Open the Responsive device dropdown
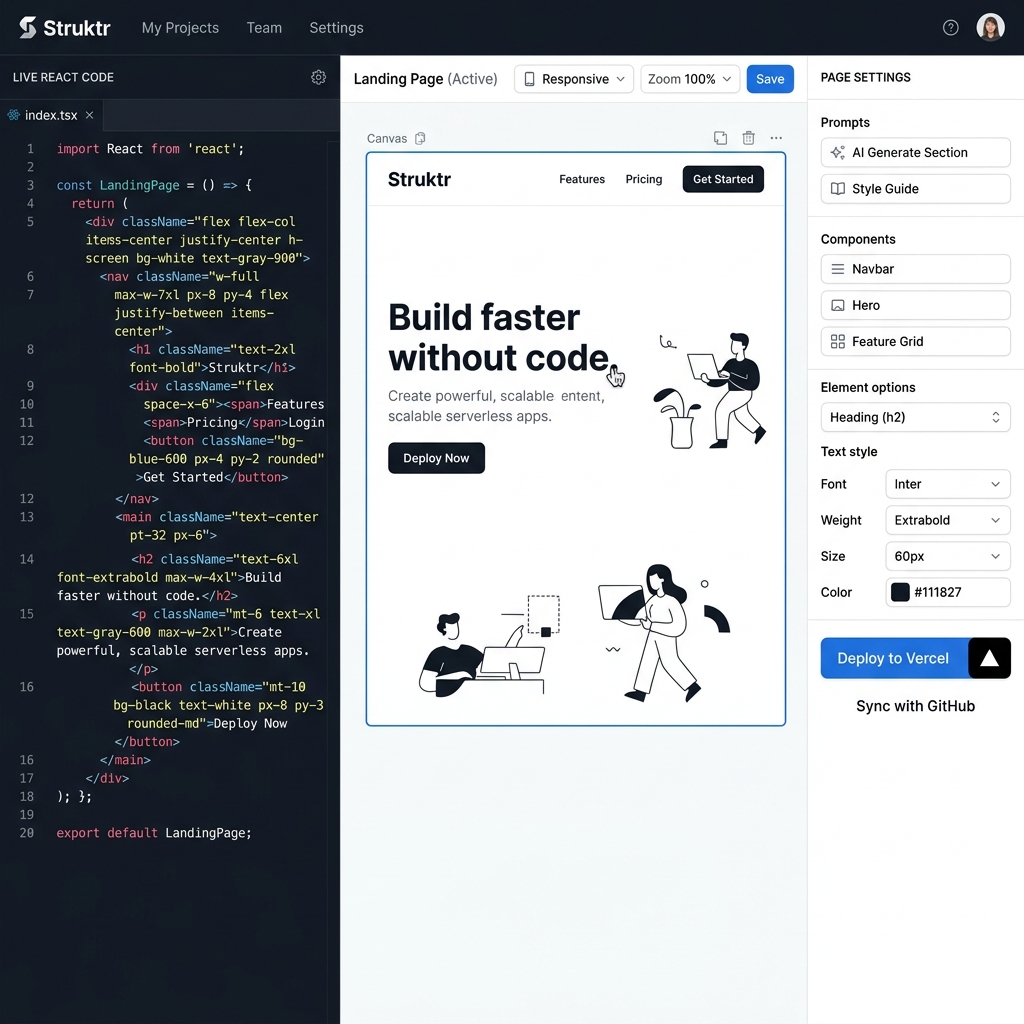The image size is (1024, 1024). click(574, 79)
